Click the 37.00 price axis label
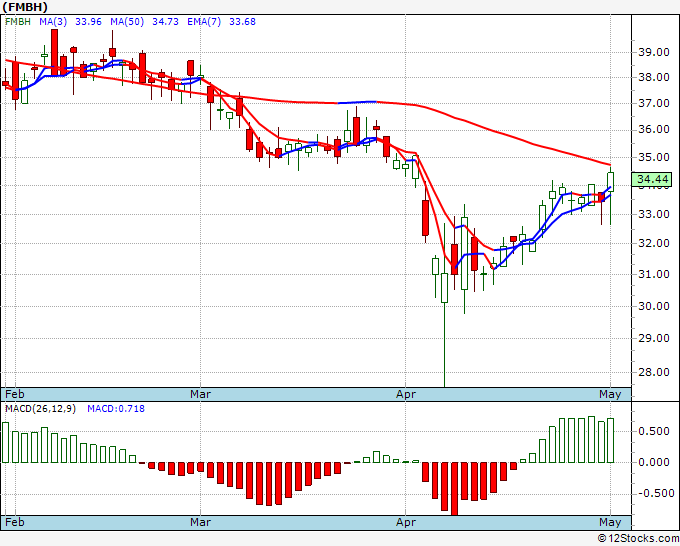This screenshot has width=680, height=546. (x=654, y=103)
